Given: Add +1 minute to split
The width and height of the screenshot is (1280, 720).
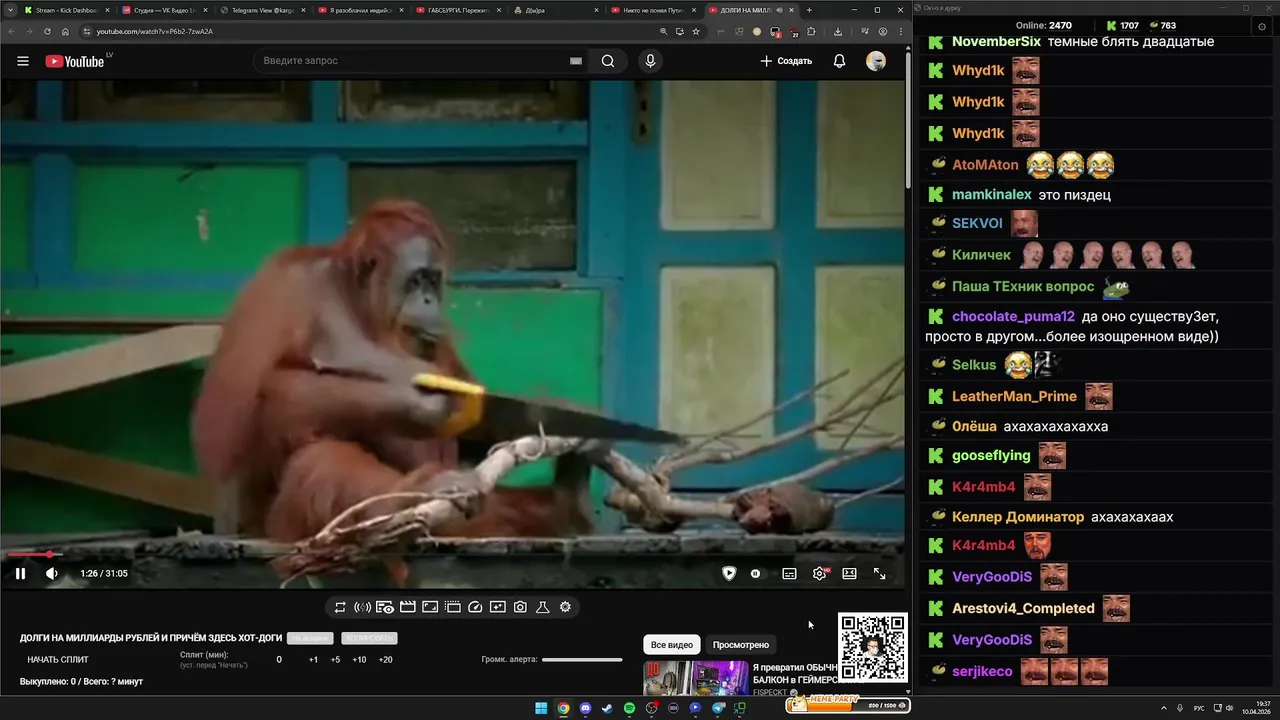Looking at the screenshot, I should tap(313, 660).
